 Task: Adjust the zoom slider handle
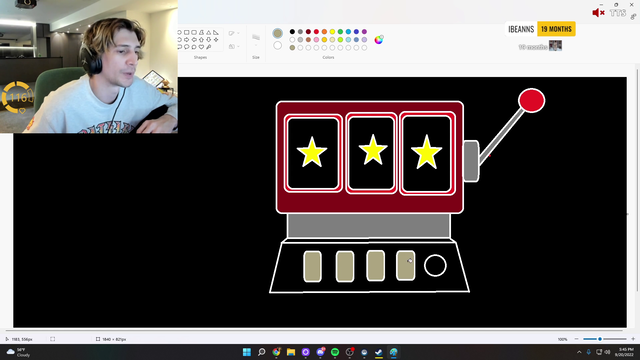600,339
